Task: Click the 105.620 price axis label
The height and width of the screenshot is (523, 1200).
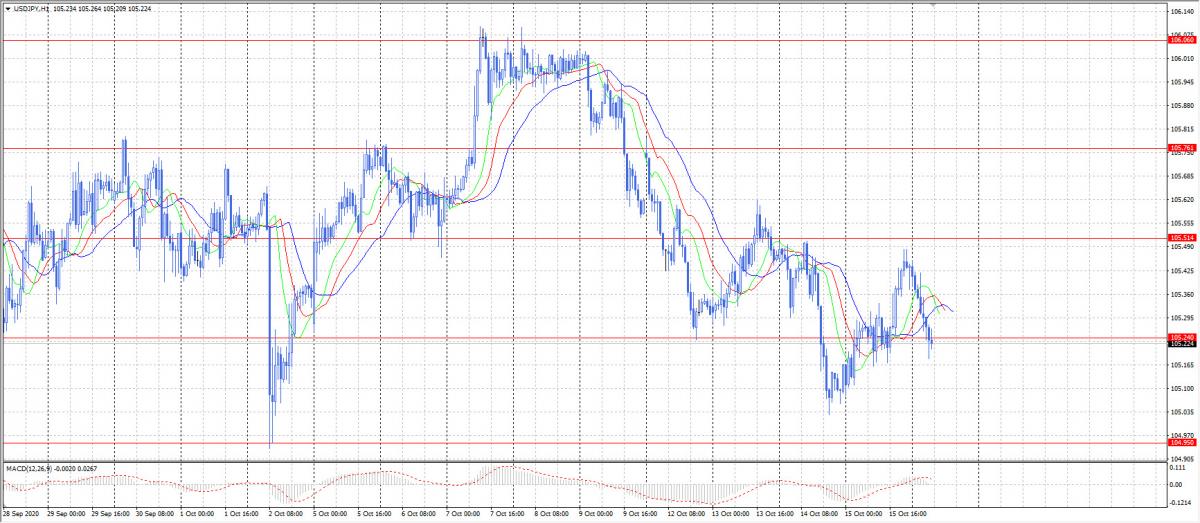Action: 1182,200
